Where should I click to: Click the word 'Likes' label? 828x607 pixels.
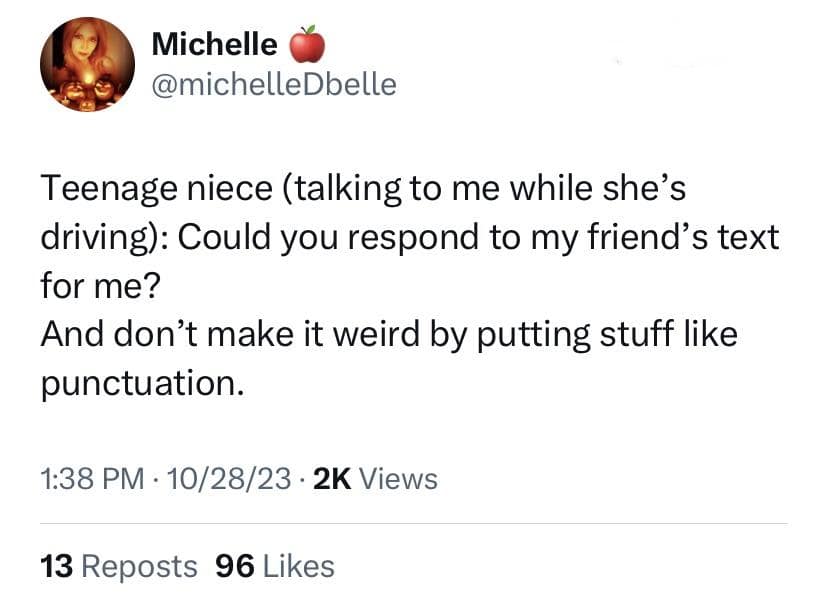pos(298,567)
